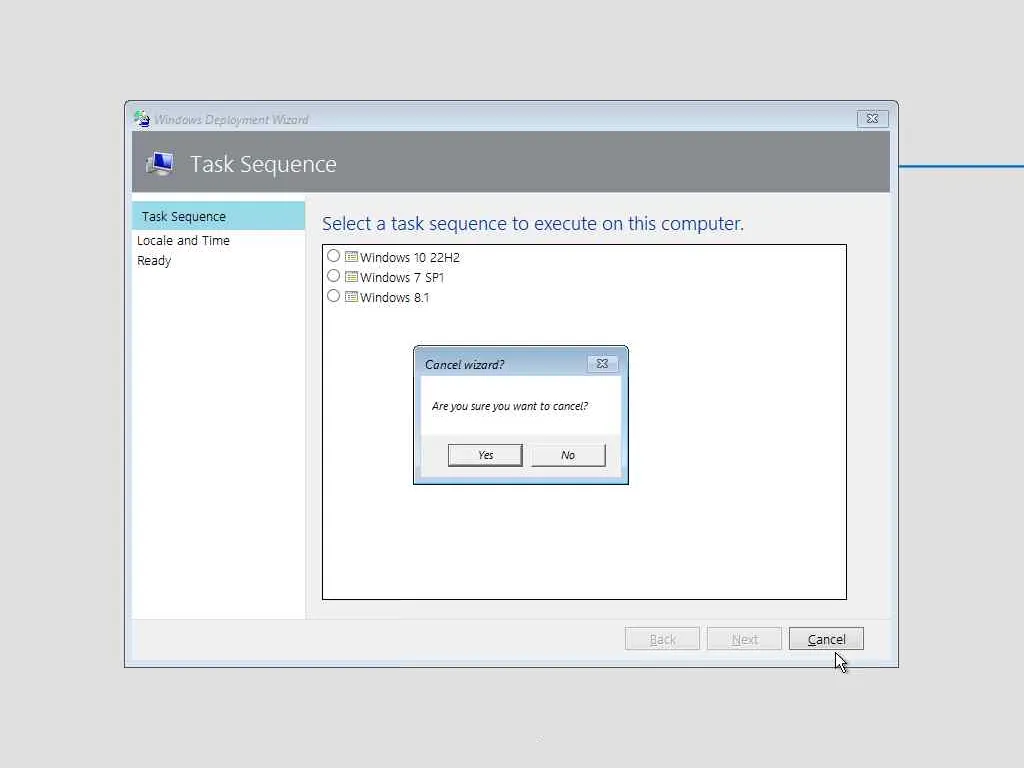This screenshot has width=1024, height=768.
Task: Select the Windows 8.1 radio button
Action: point(333,296)
